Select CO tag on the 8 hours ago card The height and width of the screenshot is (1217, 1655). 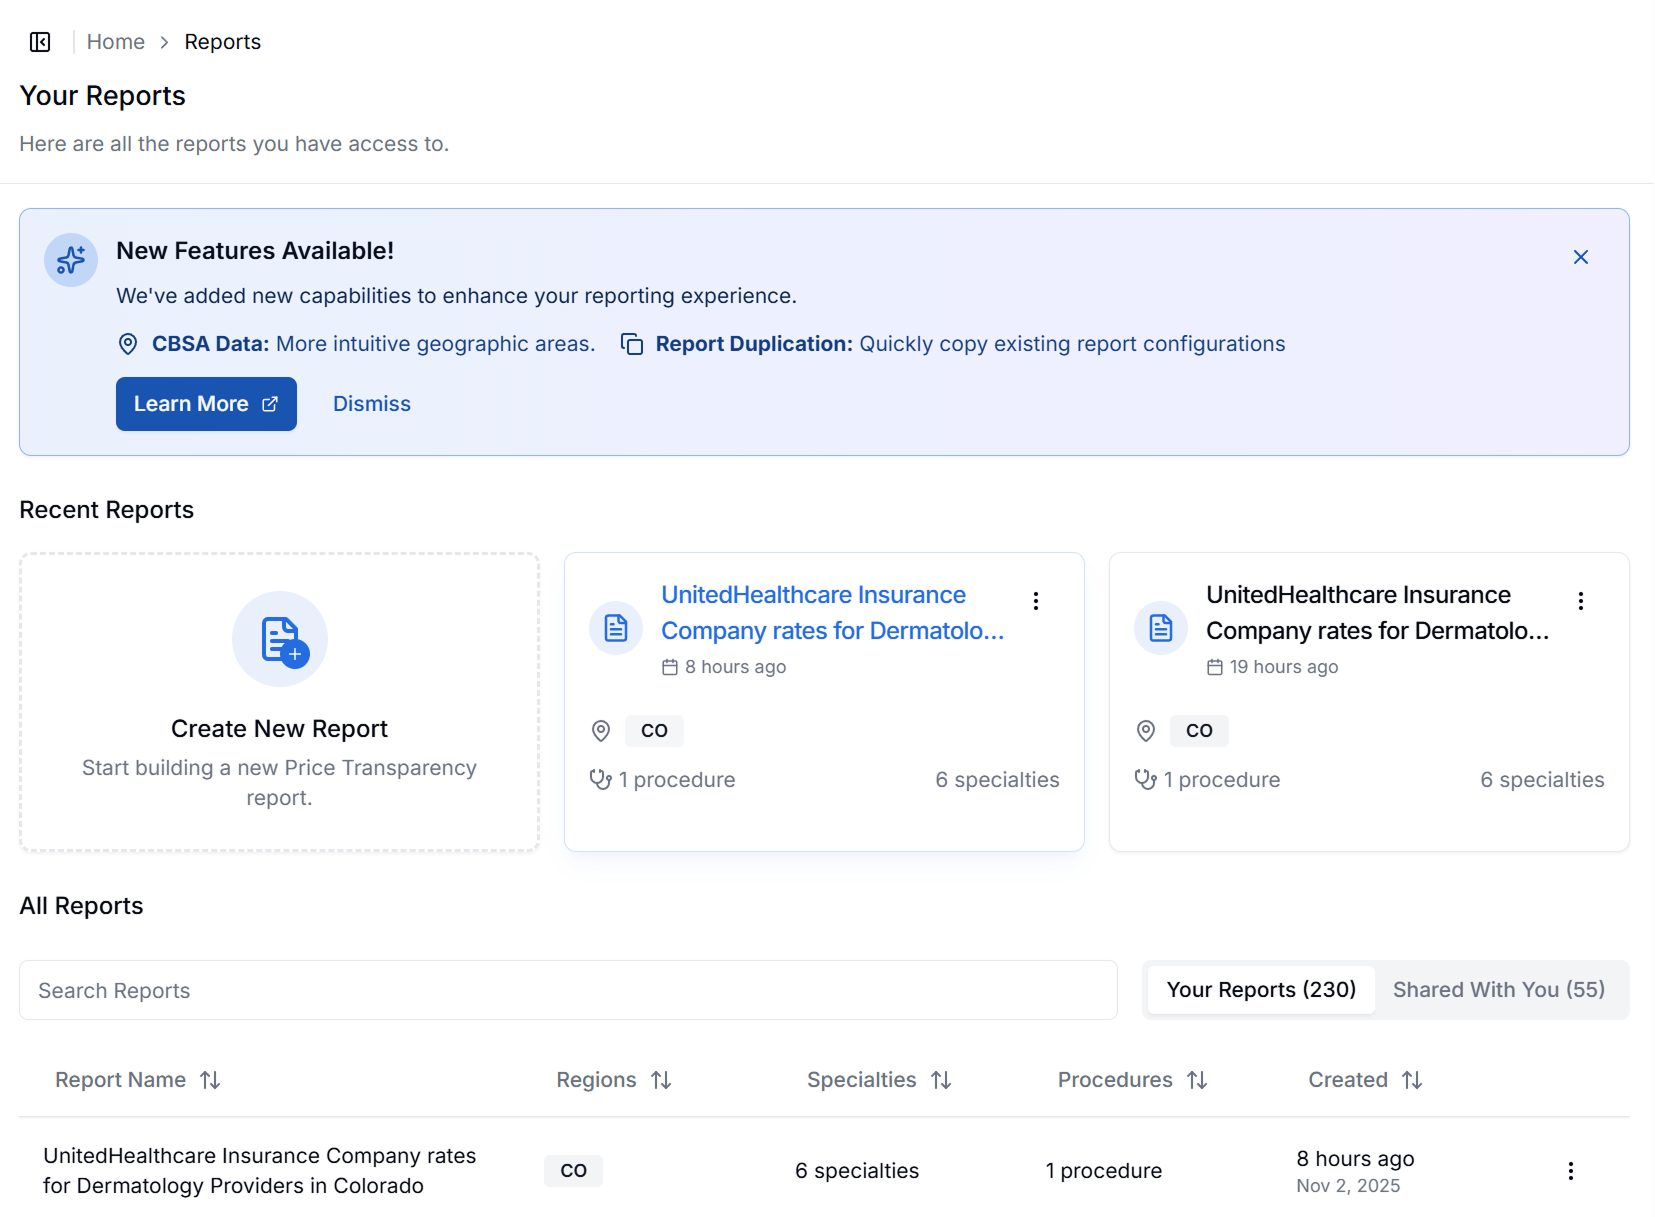click(x=654, y=731)
